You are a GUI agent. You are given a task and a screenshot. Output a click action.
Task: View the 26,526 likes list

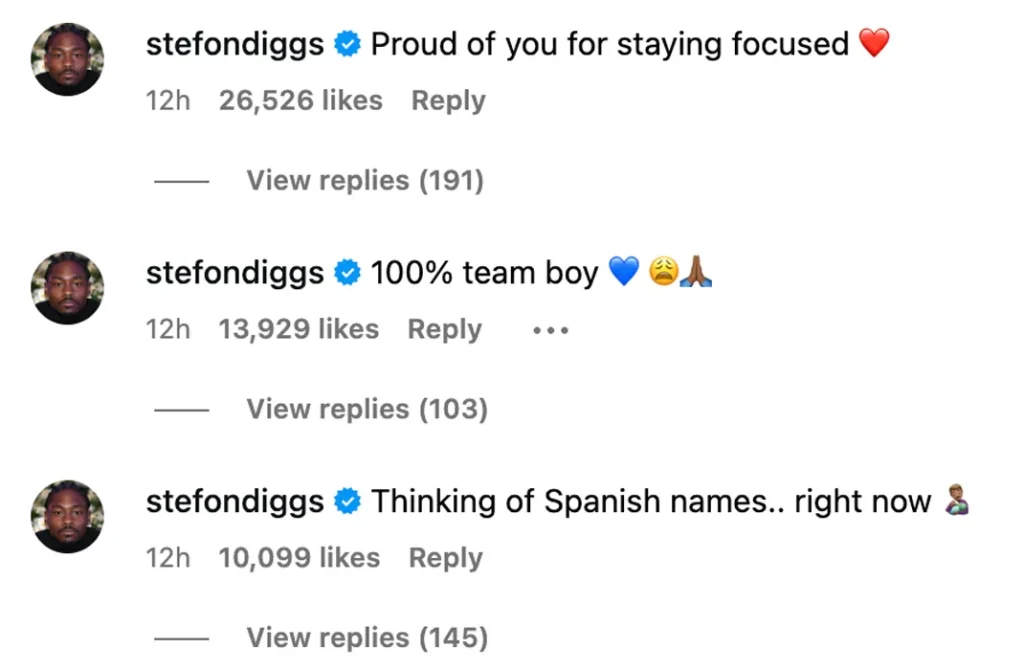pyautogui.click(x=300, y=101)
